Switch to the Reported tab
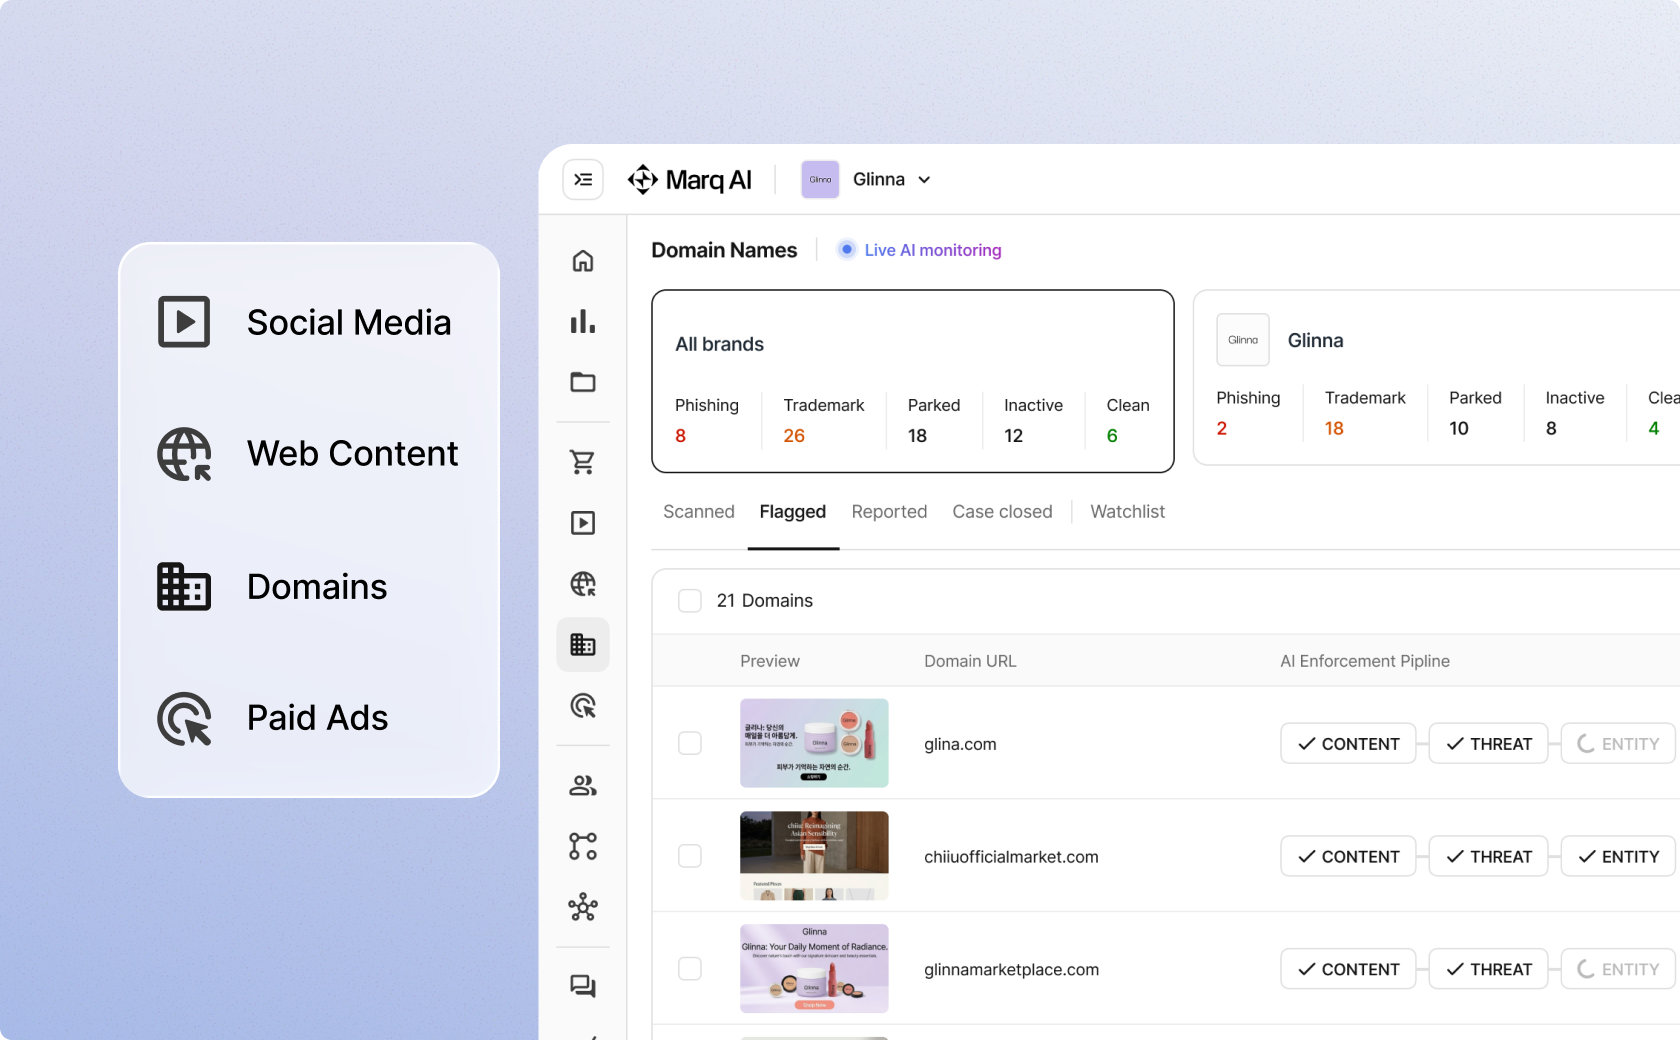The image size is (1680, 1040). point(889,512)
